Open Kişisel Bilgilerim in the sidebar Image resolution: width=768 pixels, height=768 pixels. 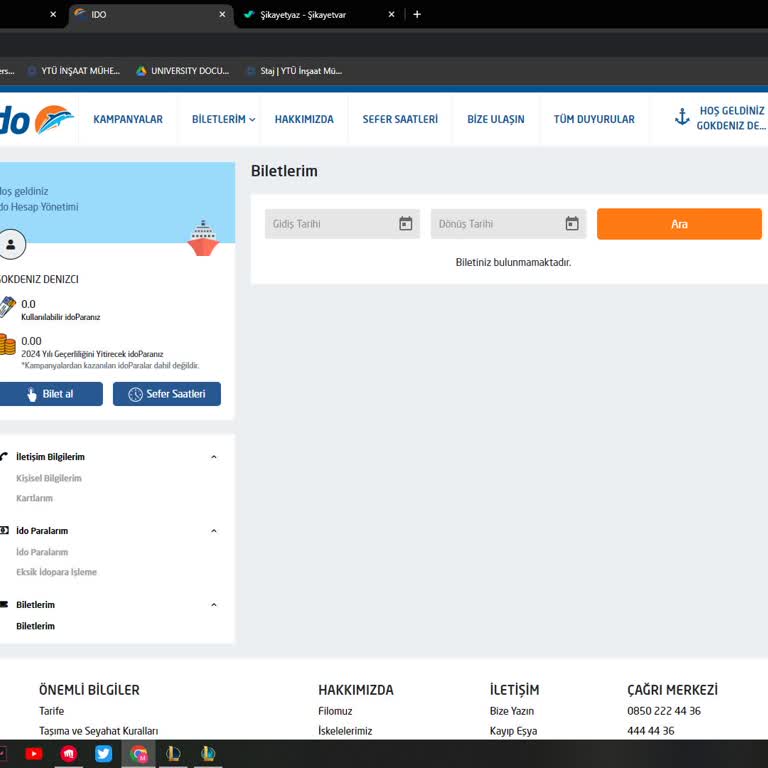pos(49,478)
